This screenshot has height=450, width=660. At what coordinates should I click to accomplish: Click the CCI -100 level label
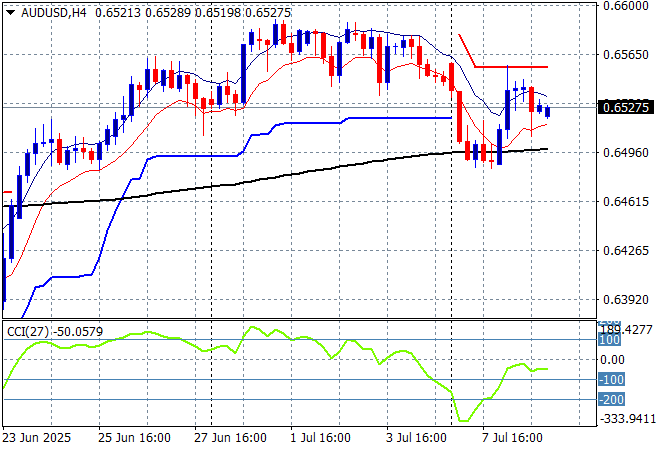611,380
